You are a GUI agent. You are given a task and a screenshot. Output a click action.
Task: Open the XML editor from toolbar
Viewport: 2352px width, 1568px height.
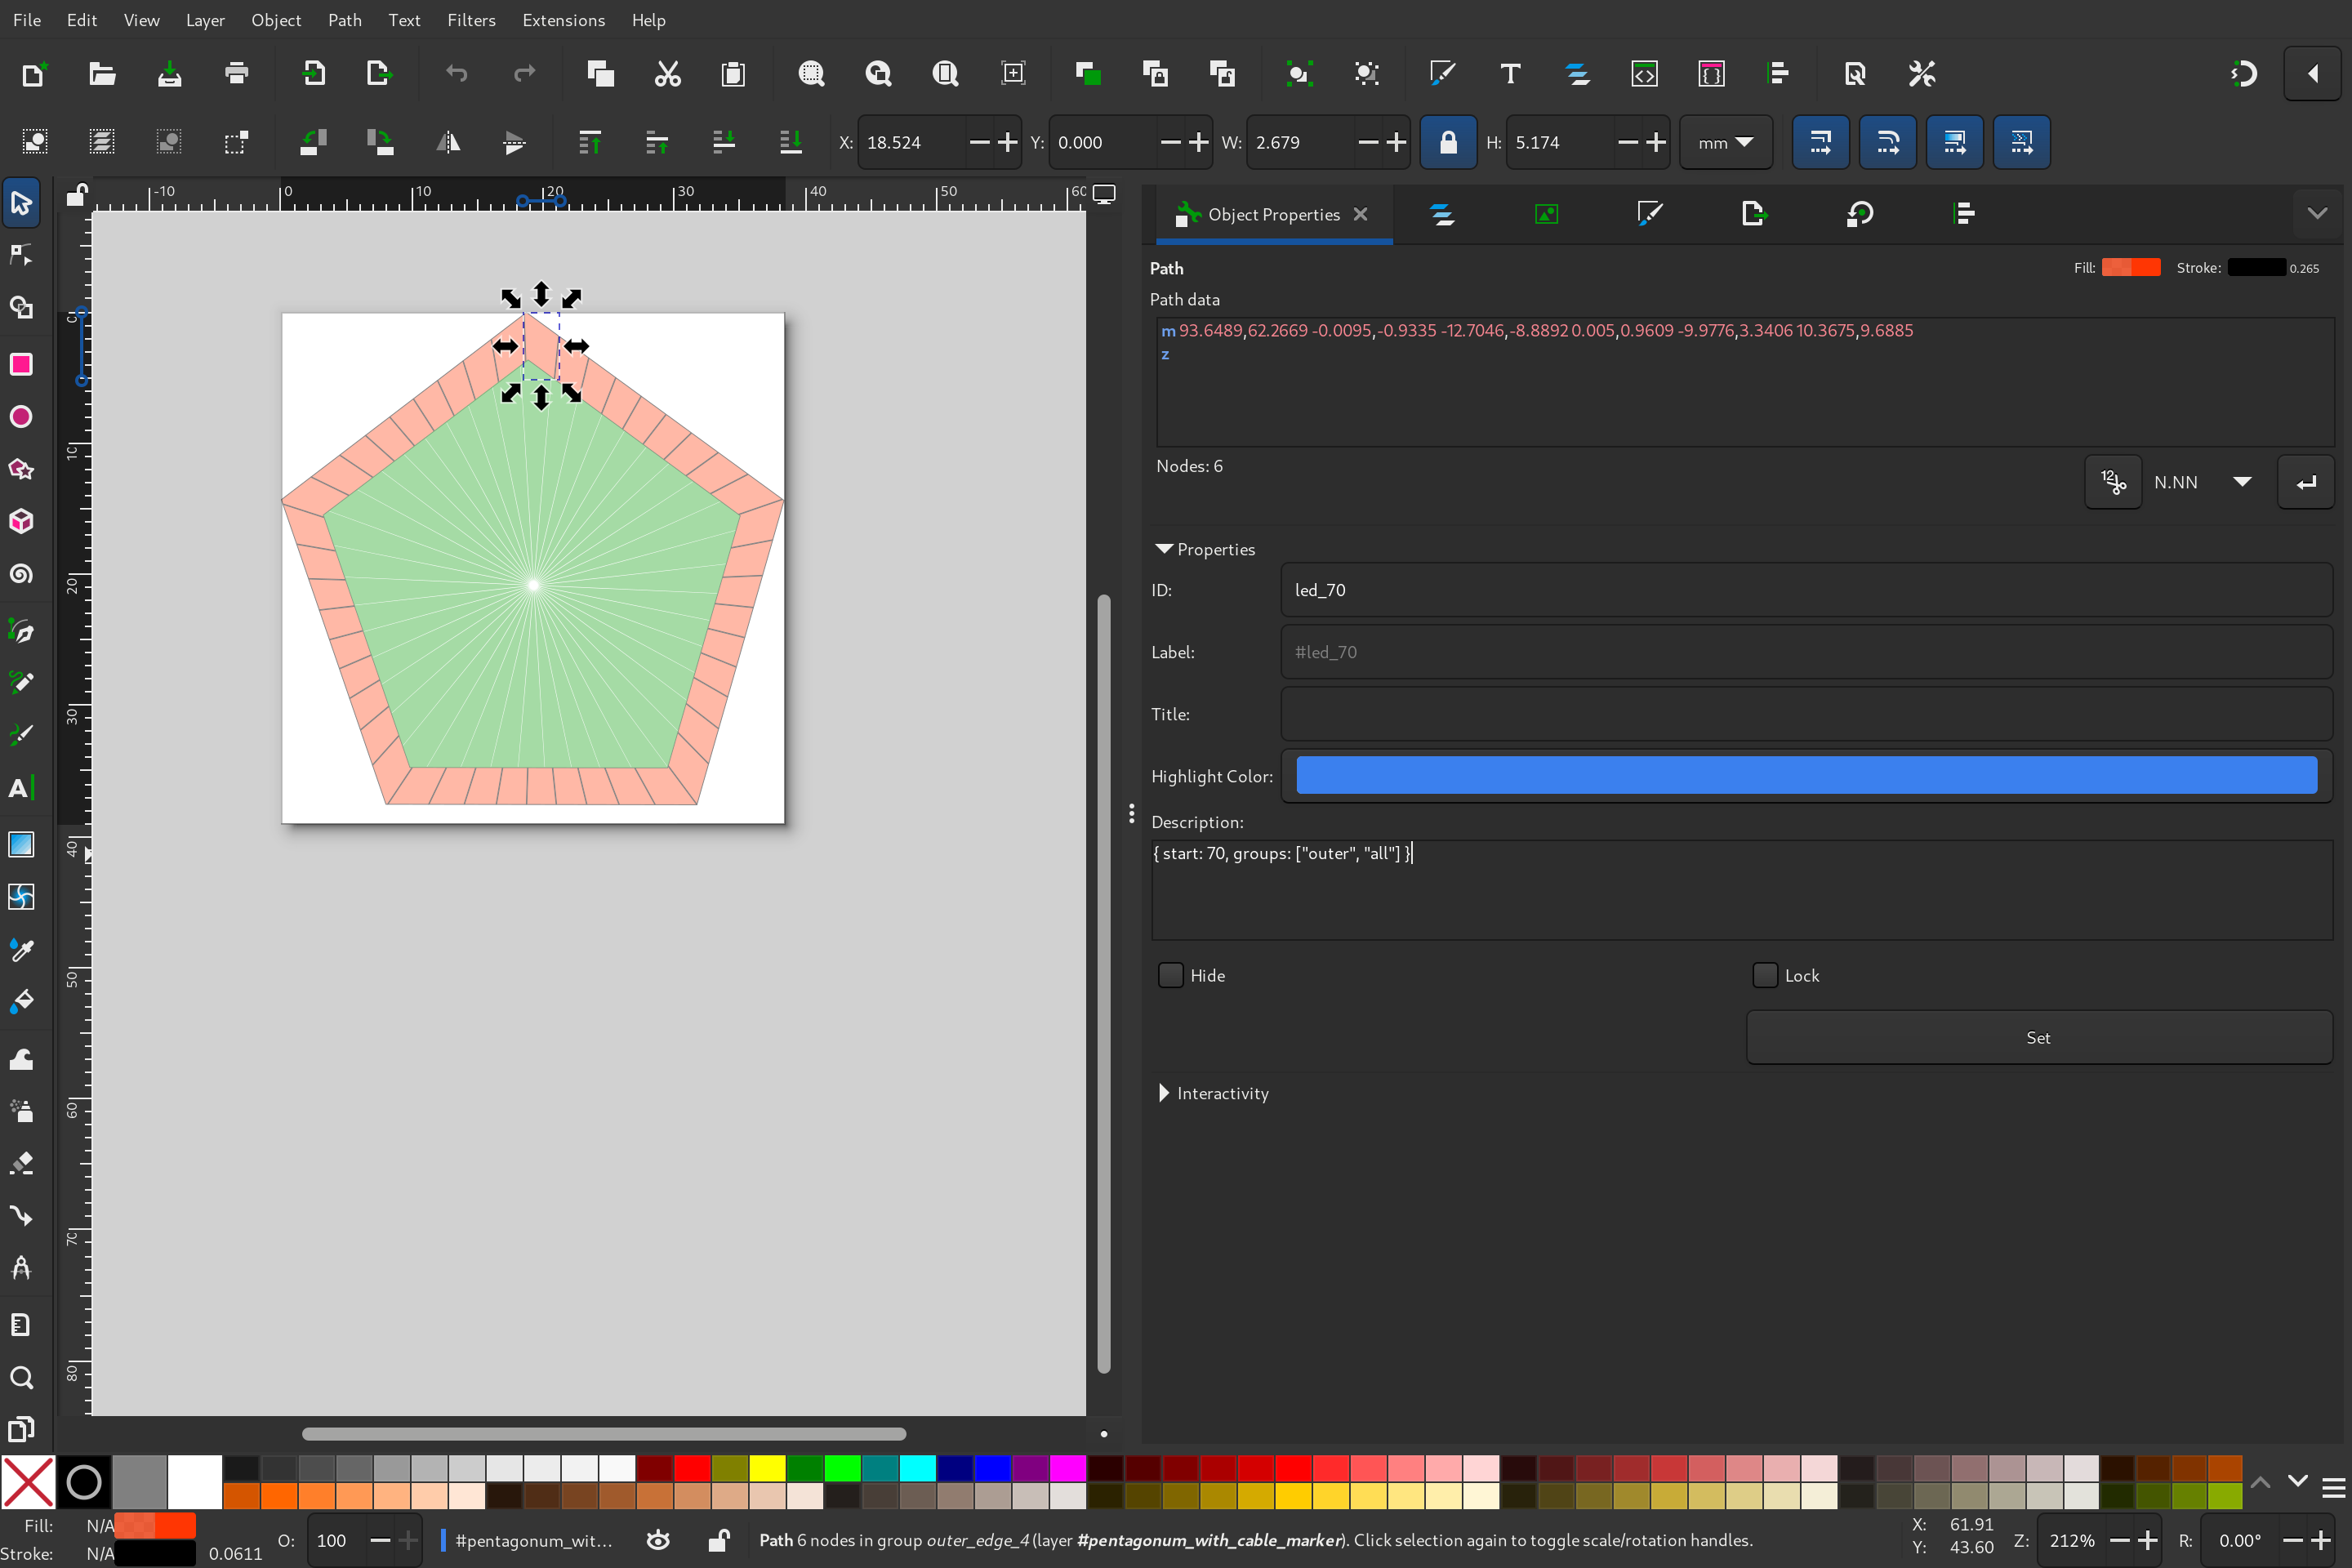(1644, 73)
